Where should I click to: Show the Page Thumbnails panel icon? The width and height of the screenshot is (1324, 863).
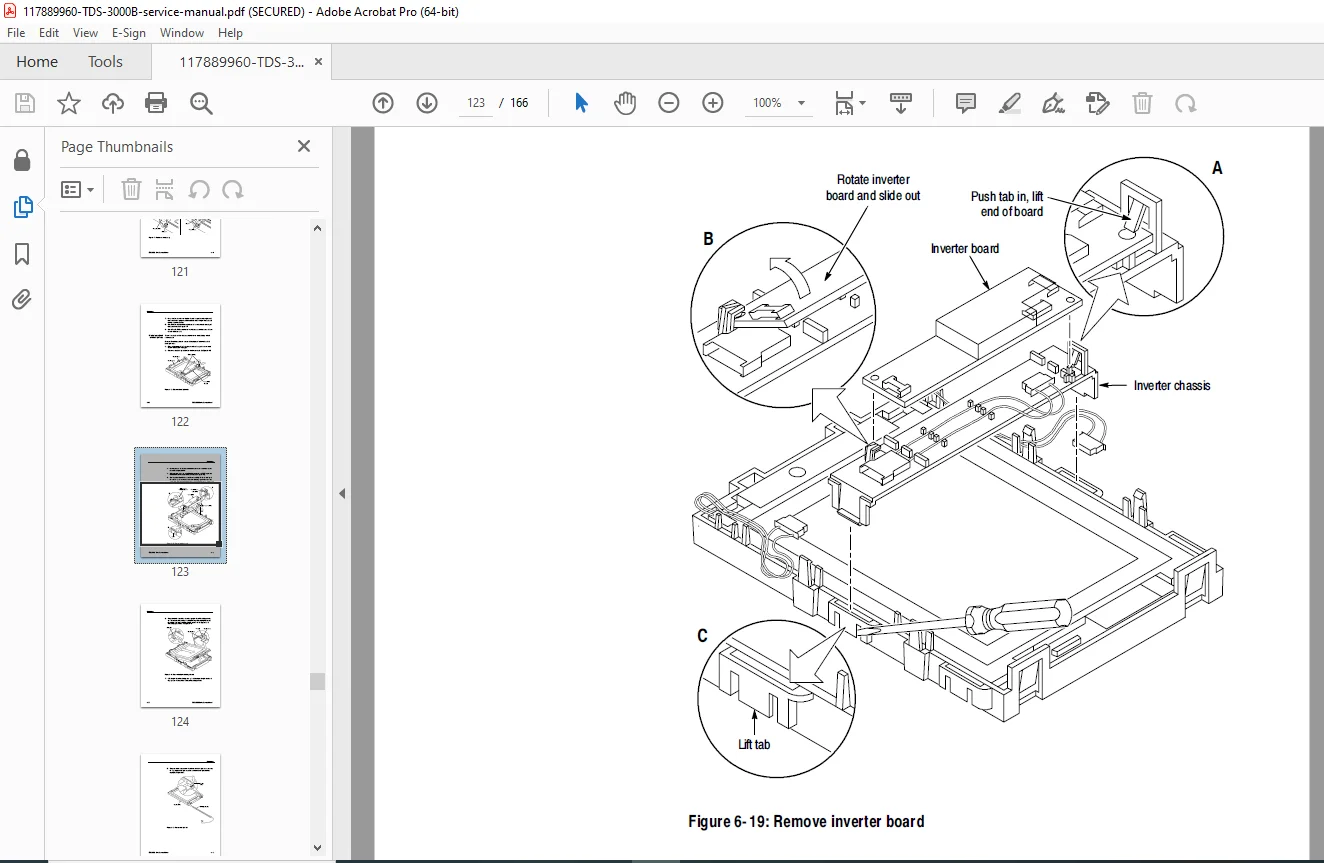pyautogui.click(x=22, y=207)
